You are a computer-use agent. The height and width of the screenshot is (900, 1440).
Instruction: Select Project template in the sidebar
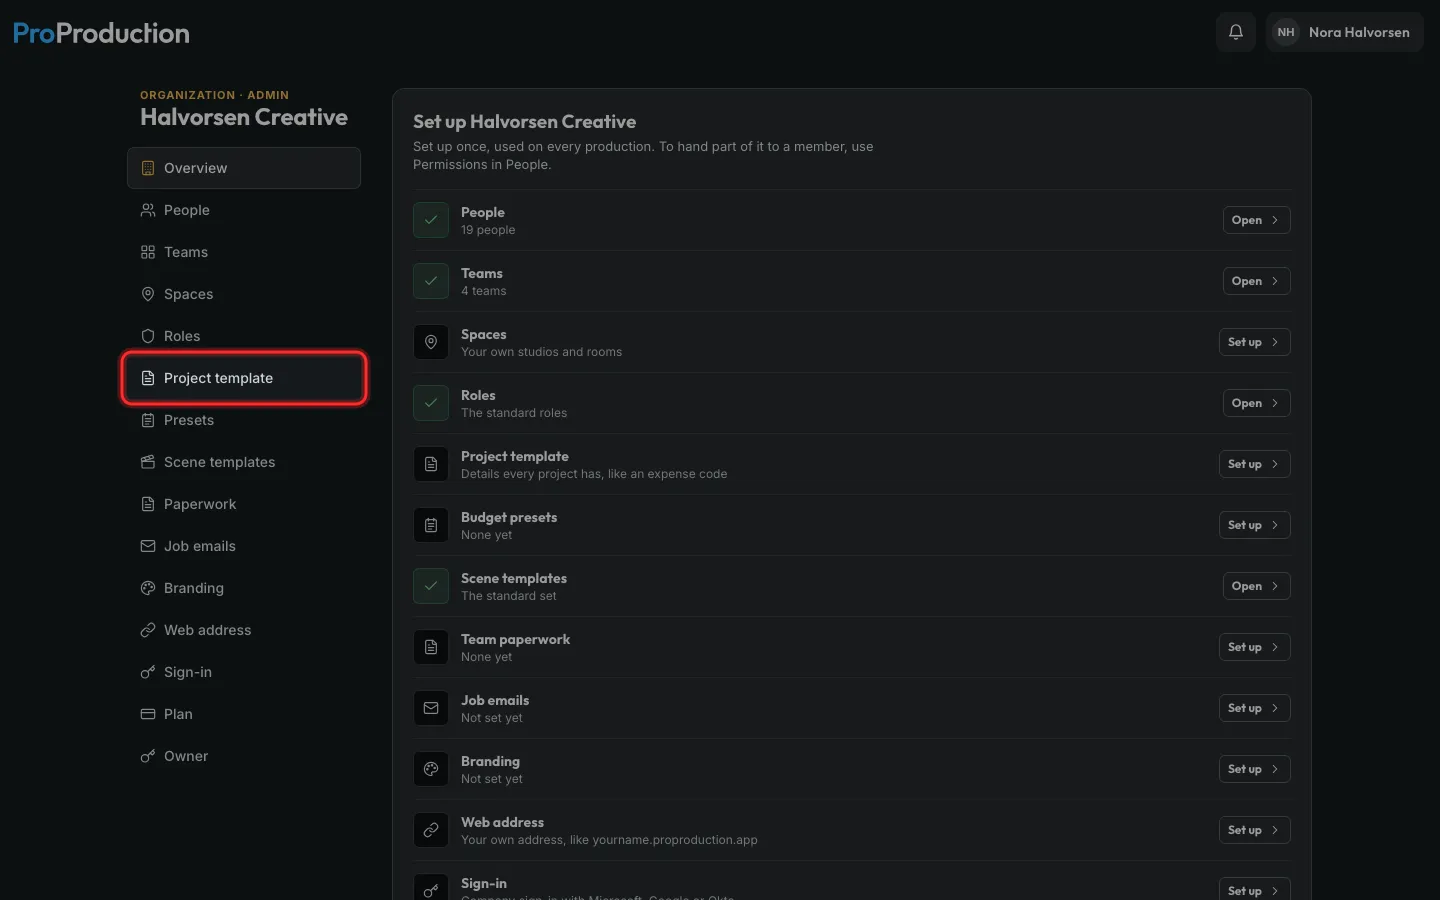(x=244, y=378)
